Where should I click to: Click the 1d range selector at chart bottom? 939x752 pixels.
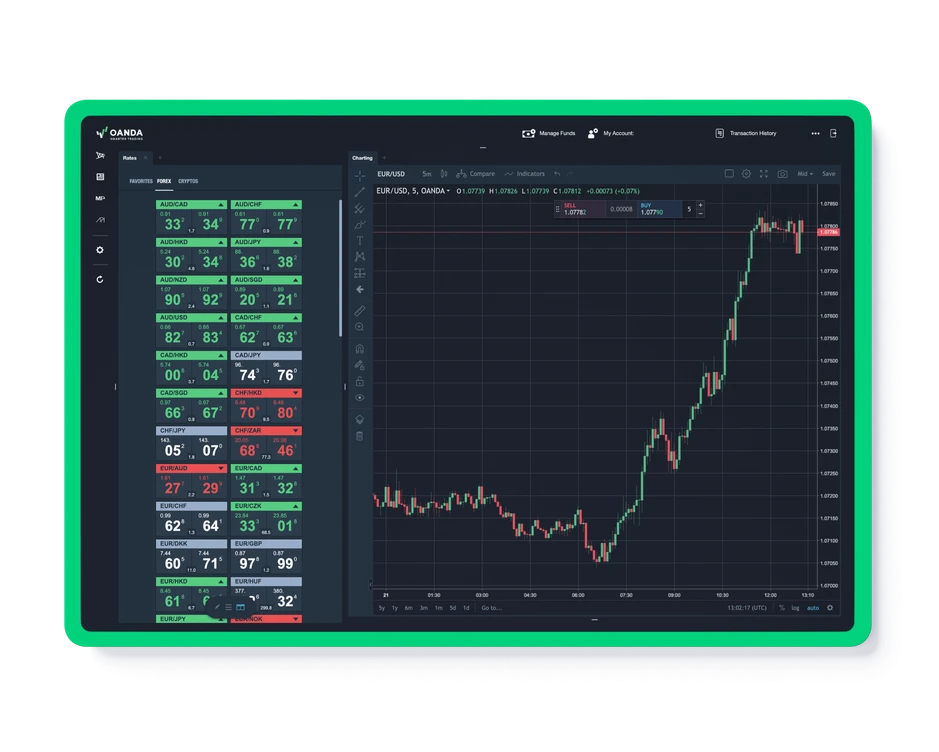(465, 608)
